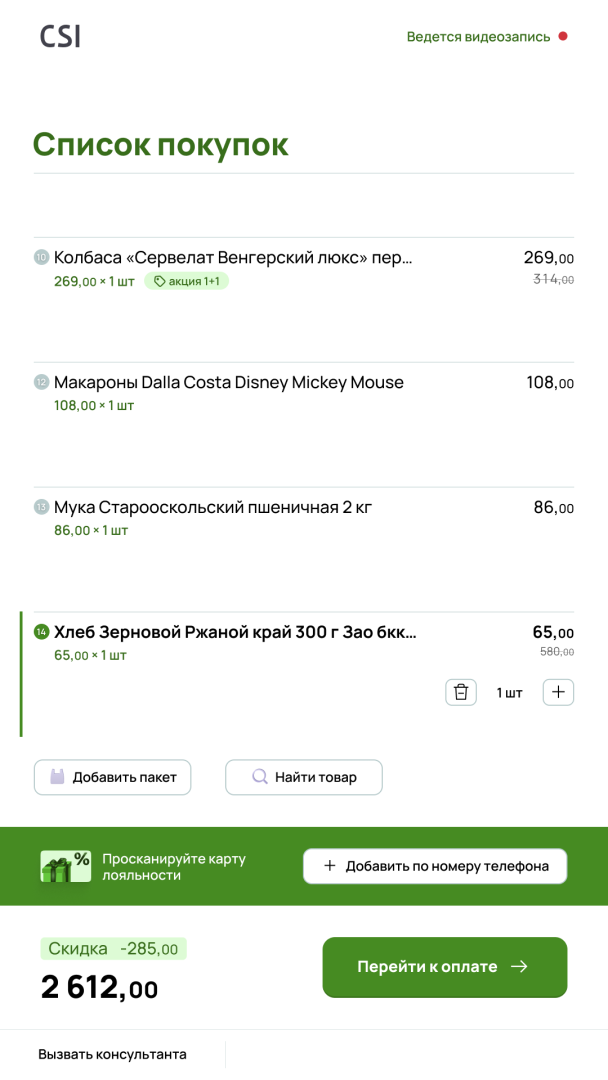Select the Колбаса Сервелат Венгерский item
The image size is (608, 1080).
click(x=232, y=258)
